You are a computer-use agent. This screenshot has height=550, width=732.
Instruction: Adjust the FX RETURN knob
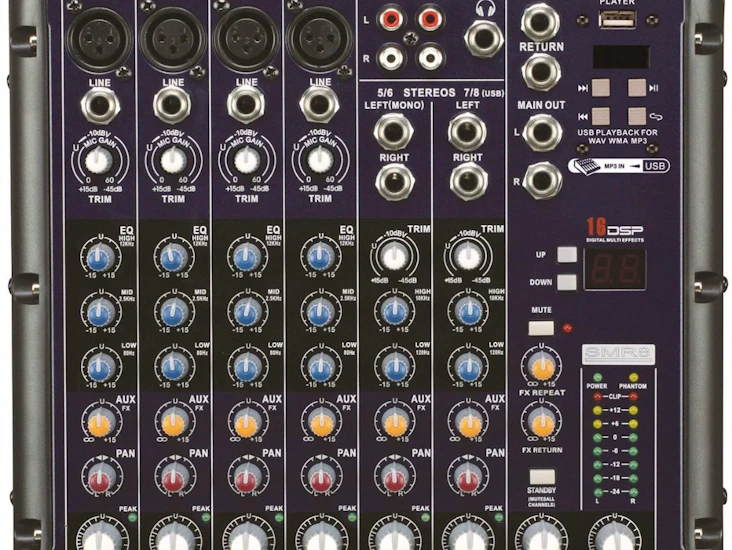pos(542,423)
